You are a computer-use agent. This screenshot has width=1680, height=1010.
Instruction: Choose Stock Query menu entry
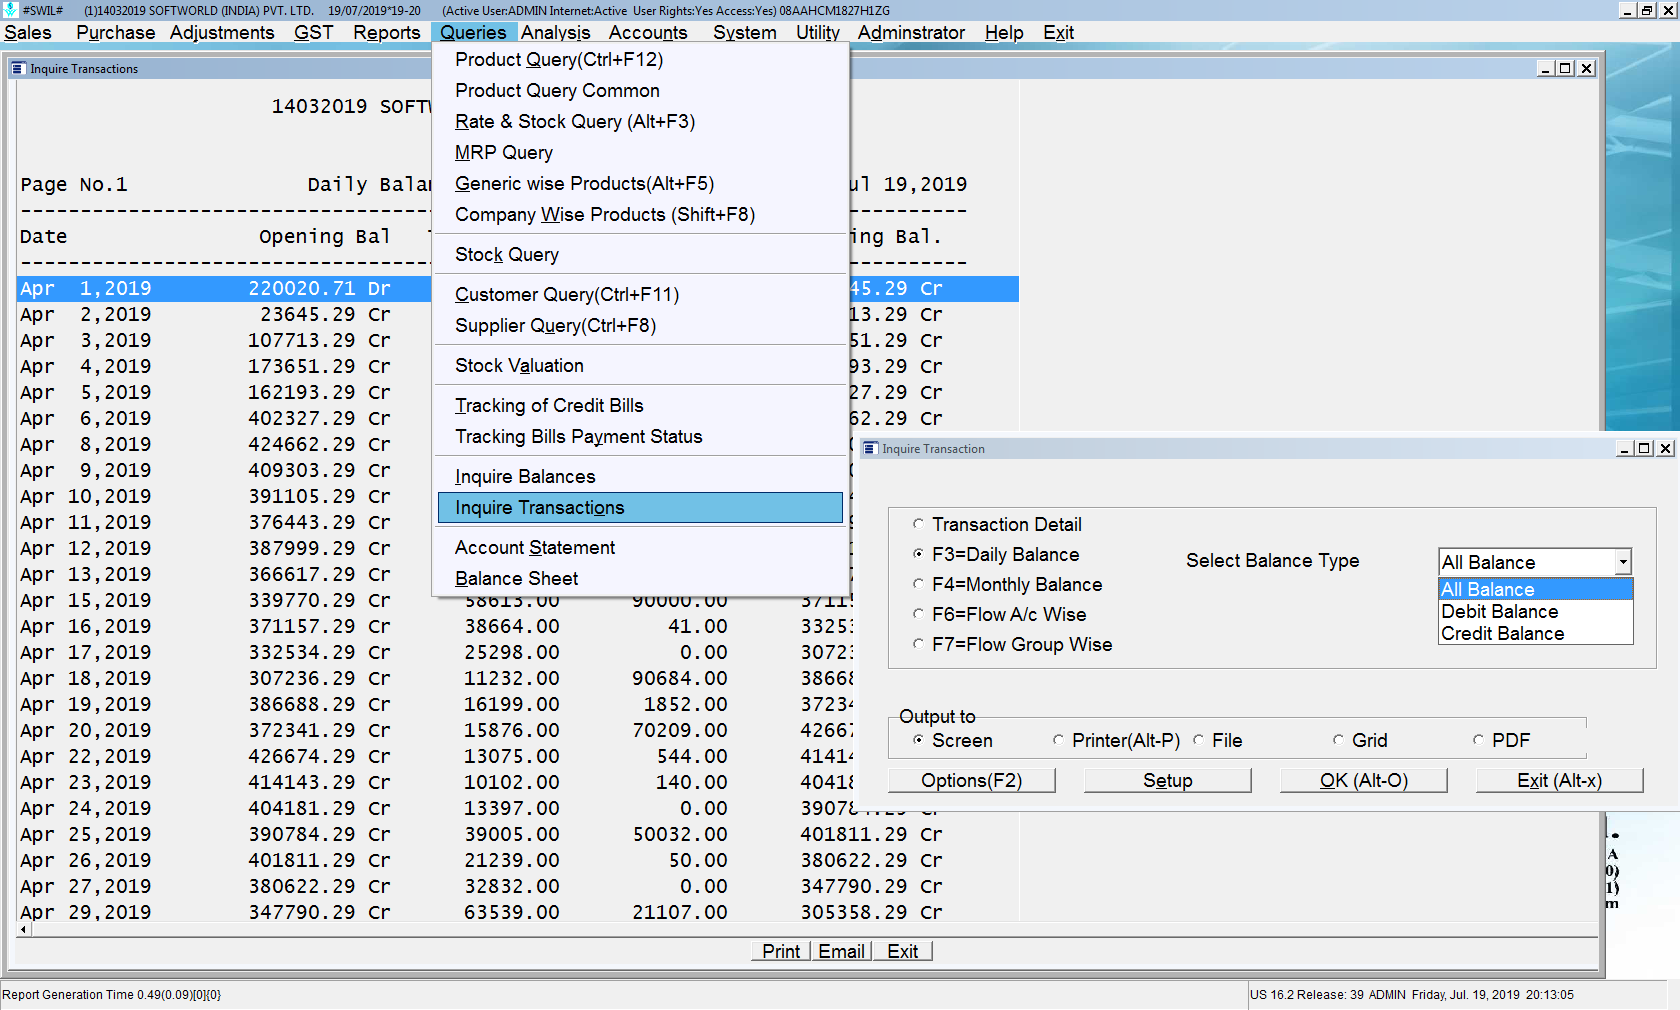640,255
